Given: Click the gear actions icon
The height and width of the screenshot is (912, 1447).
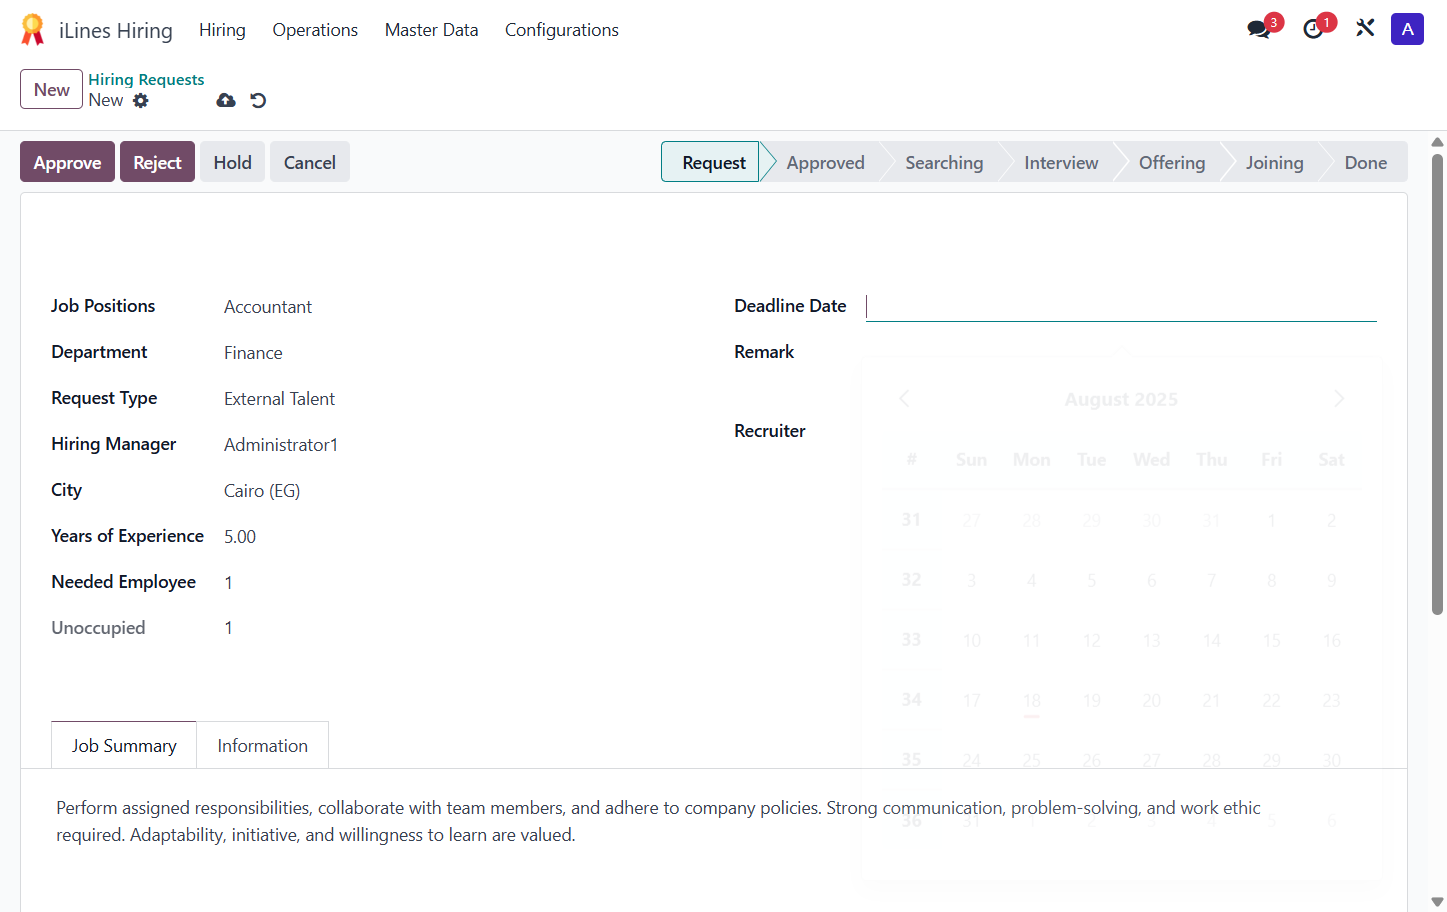Looking at the screenshot, I should coord(141,100).
